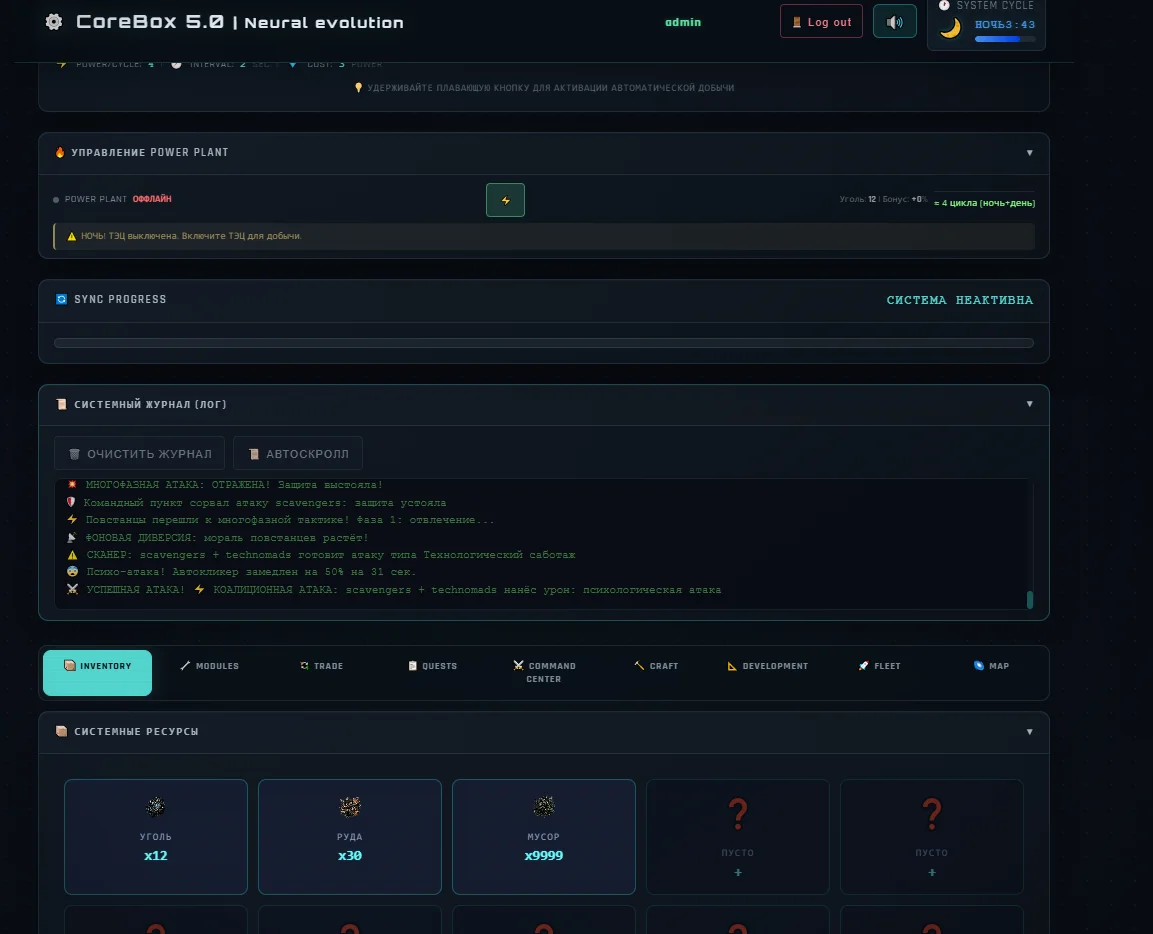The image size is (1153, 934).
Task: Click the ore chunk icon
Action: coord(349,807)
